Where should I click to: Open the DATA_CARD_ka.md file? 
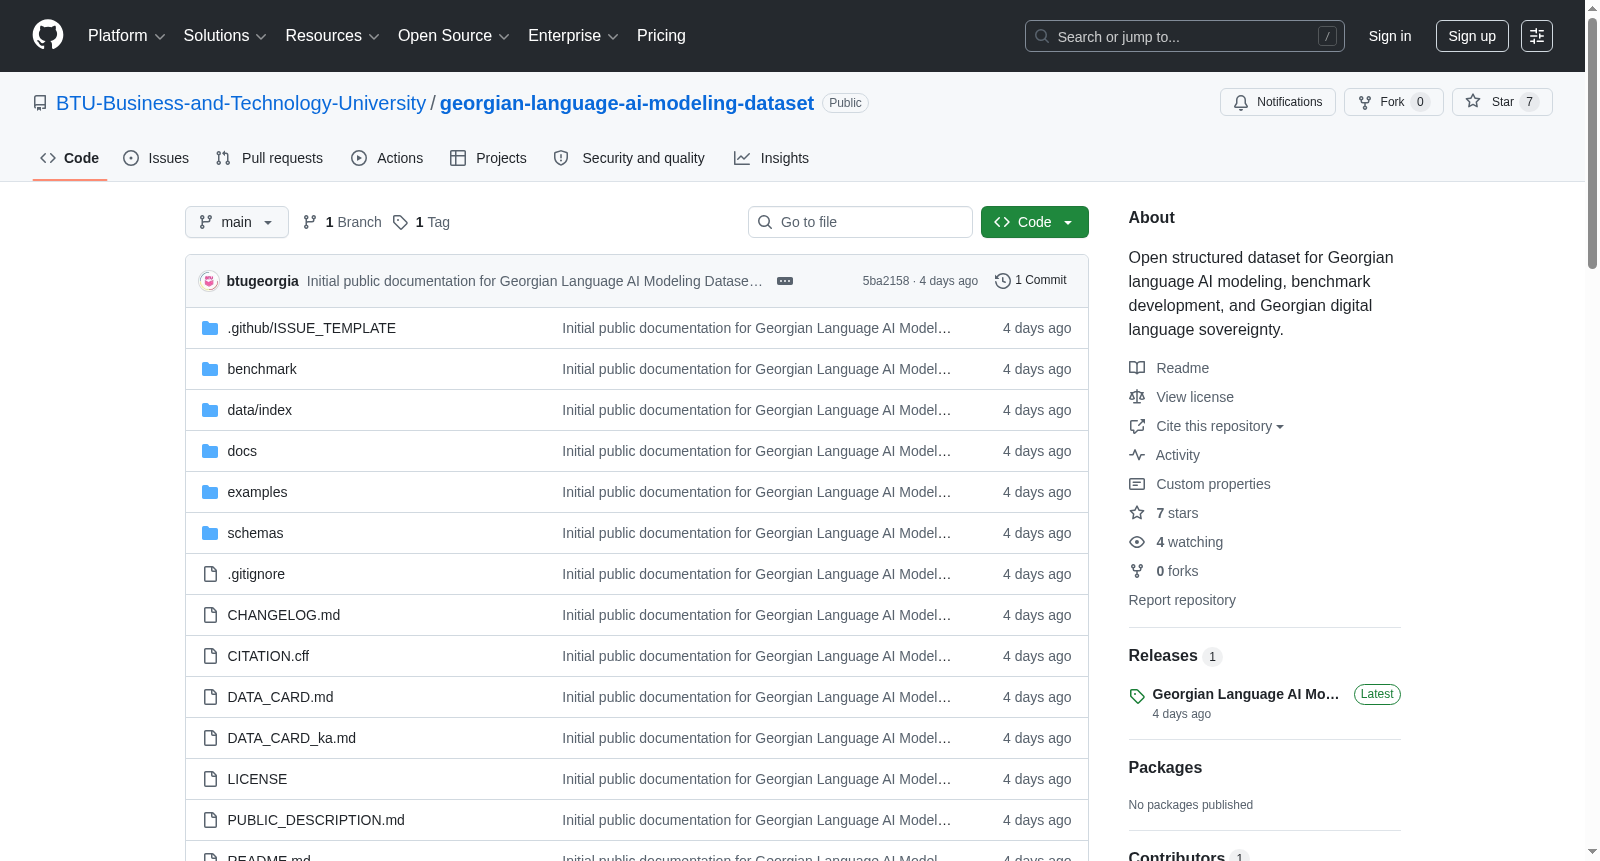(292, 738)
